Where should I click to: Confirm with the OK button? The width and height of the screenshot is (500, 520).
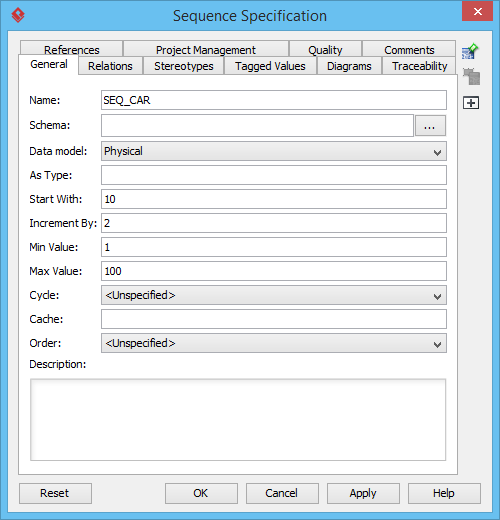(x=201, y=493)
